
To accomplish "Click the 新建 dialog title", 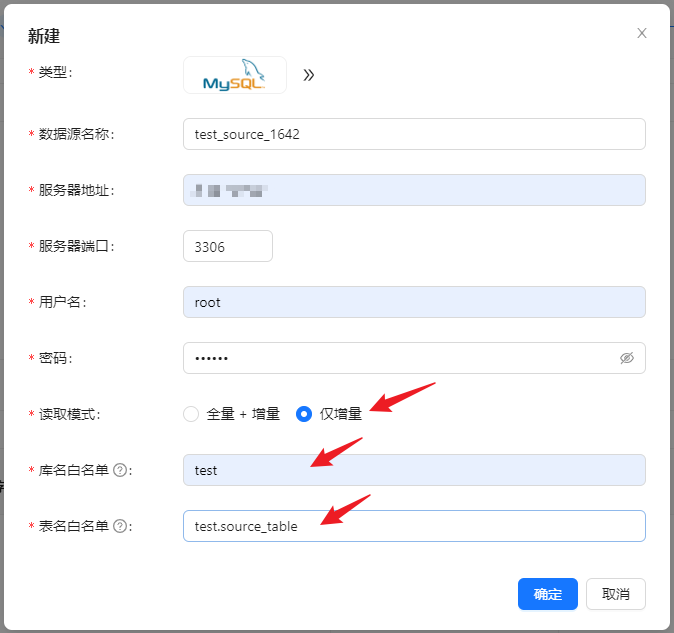I will [44, 36].
